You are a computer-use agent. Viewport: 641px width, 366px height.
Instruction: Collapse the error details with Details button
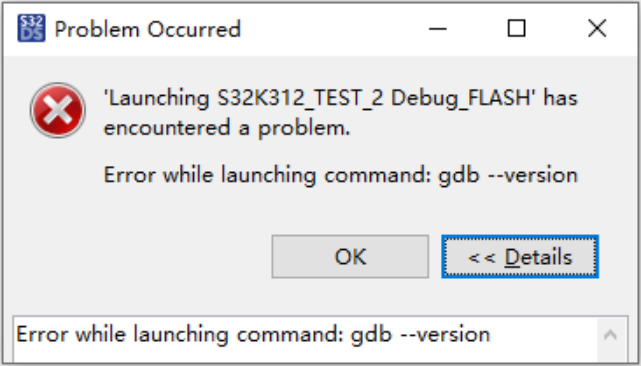point(520,257)
